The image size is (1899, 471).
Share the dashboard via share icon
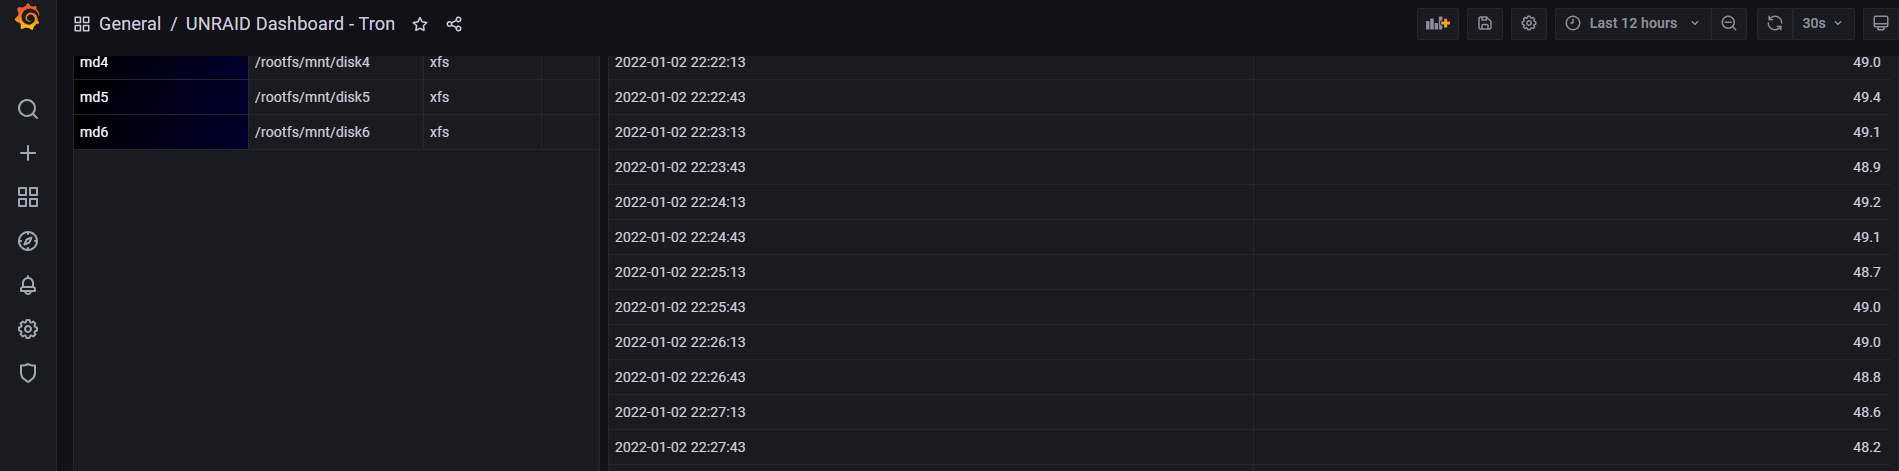454,24
